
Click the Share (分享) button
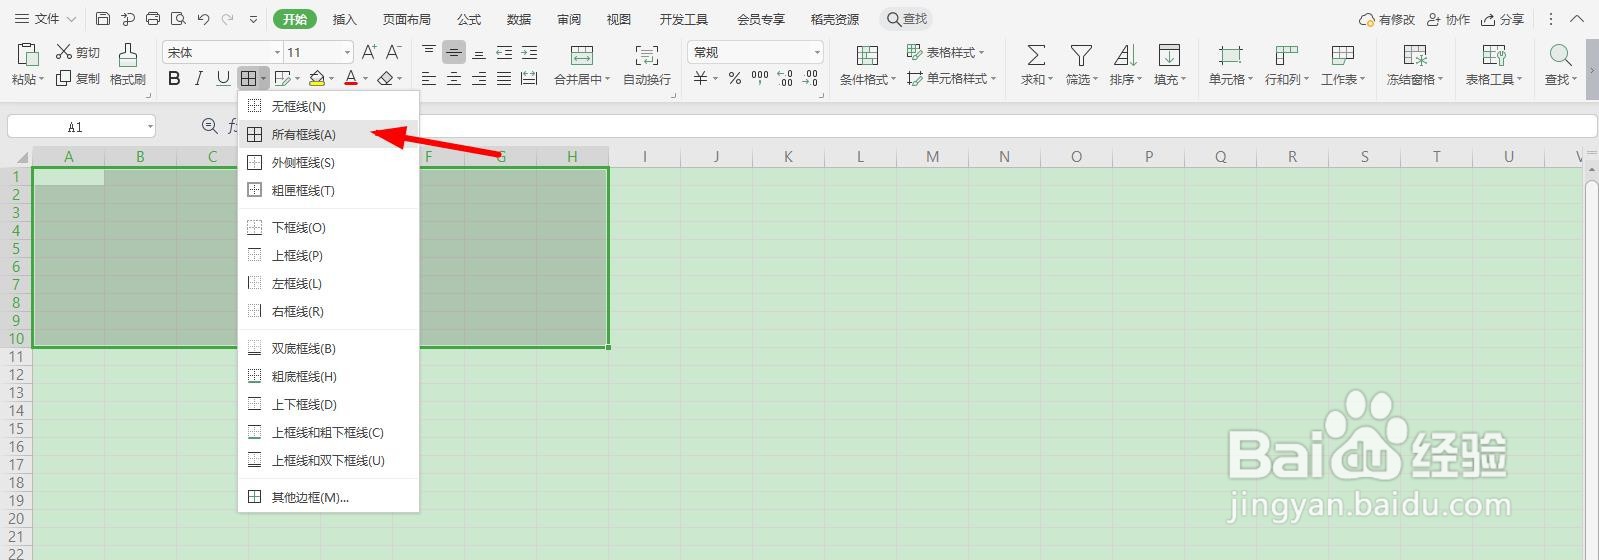[x=1504, y=19]
